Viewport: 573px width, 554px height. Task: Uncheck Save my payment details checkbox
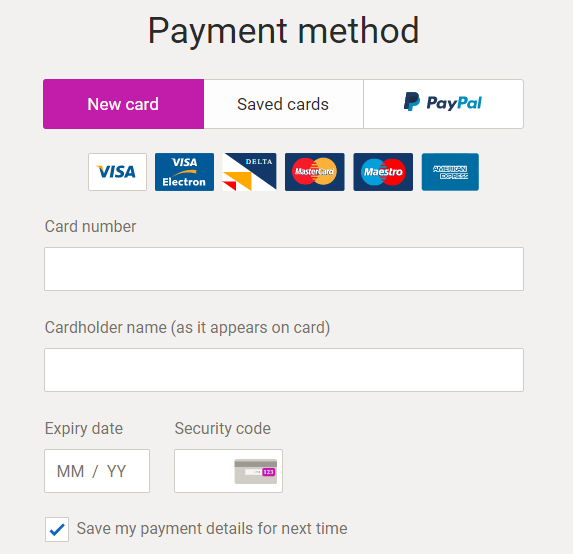57,529
